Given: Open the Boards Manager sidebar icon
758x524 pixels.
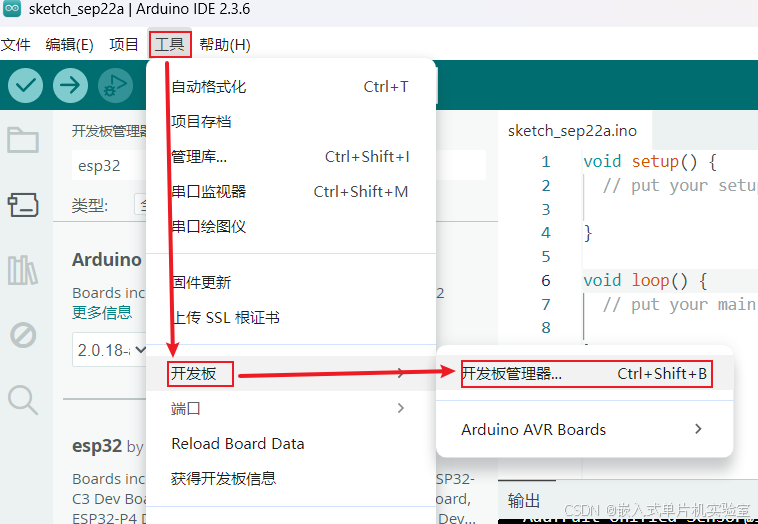Looking at the screenshot, I should [23, 205].
